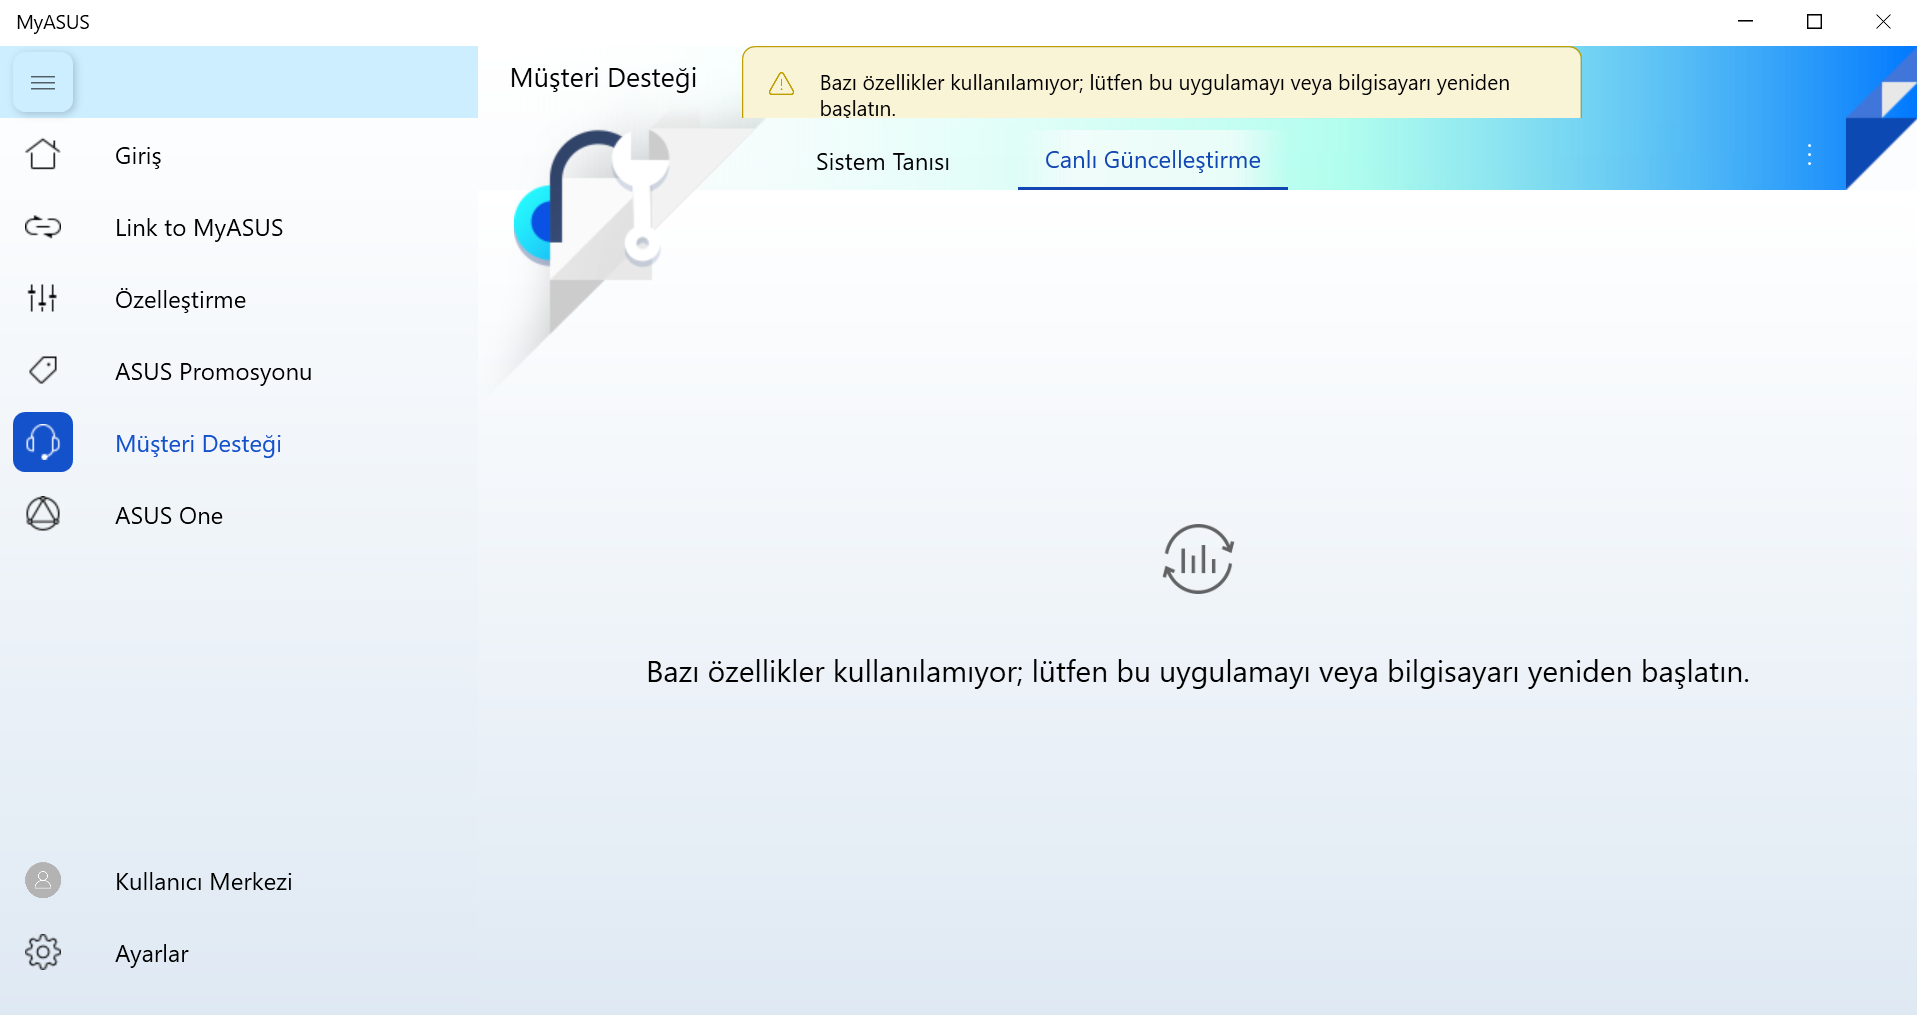This screenshot has width=1917, height=1015.
Task: Collapse the sidebar with the hamburger menu icon
Action: click(43, 82)
